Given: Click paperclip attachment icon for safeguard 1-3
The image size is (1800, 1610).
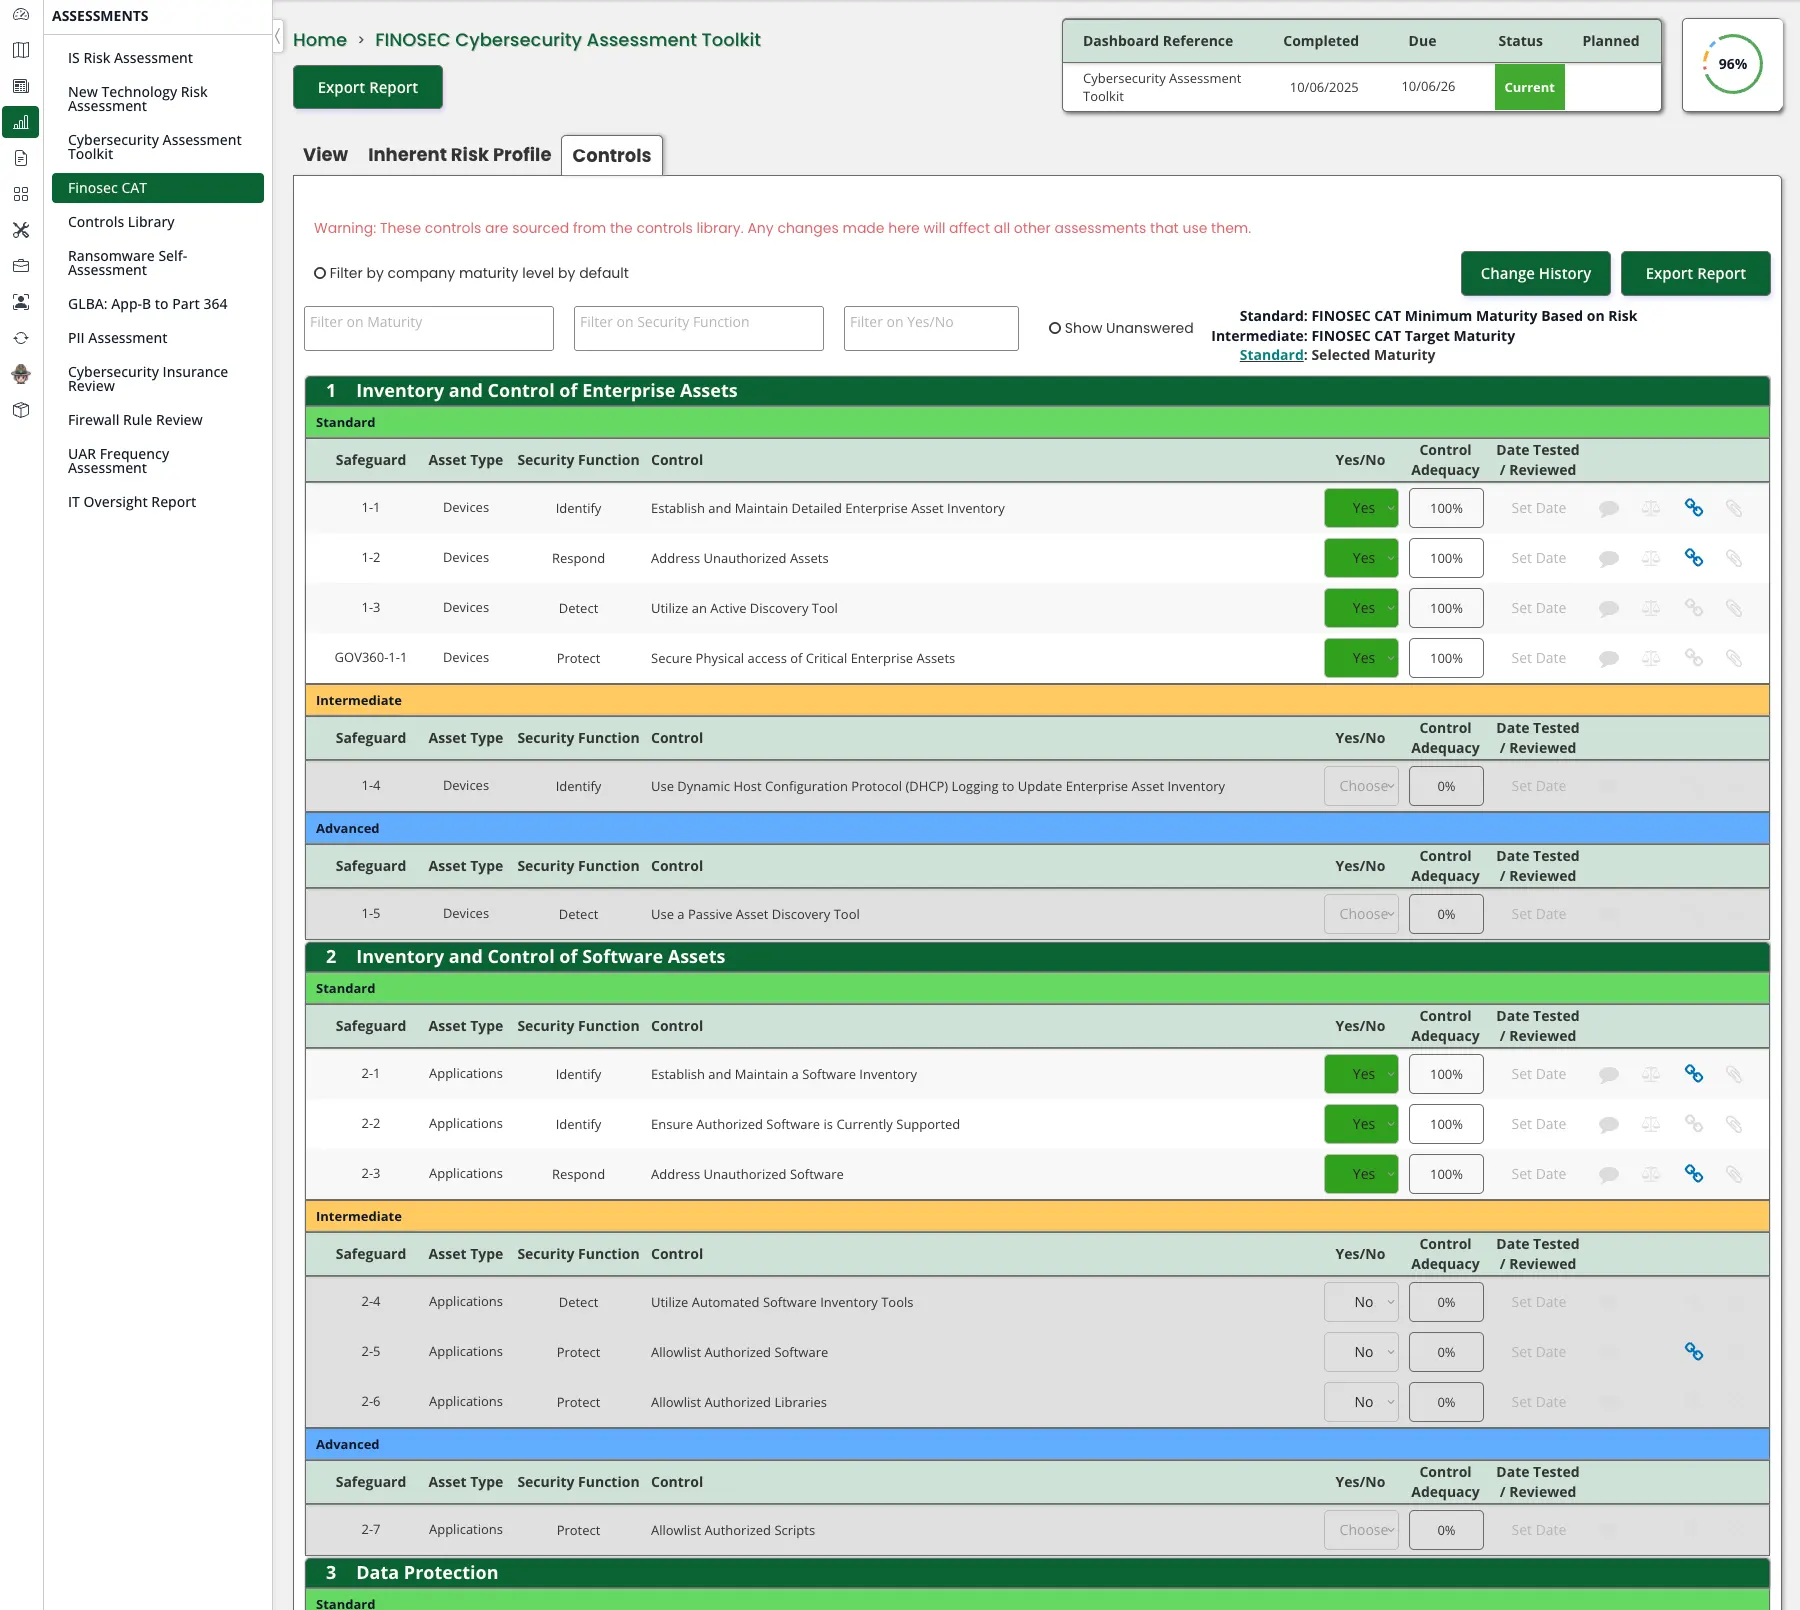Looking at the screenshot, I should coord(1734,608).
